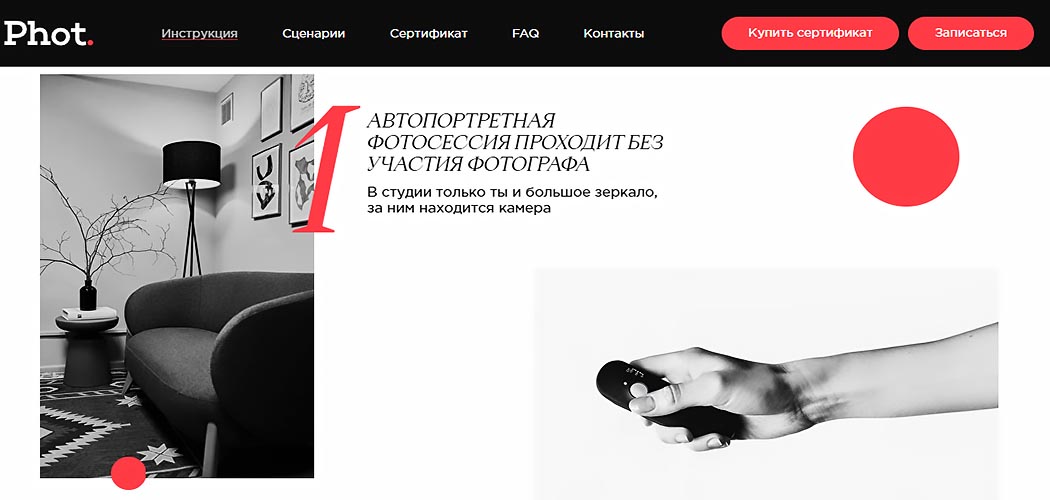Select FAQ in the navigation
1050x500 pixels.
(x=526, y=33)
